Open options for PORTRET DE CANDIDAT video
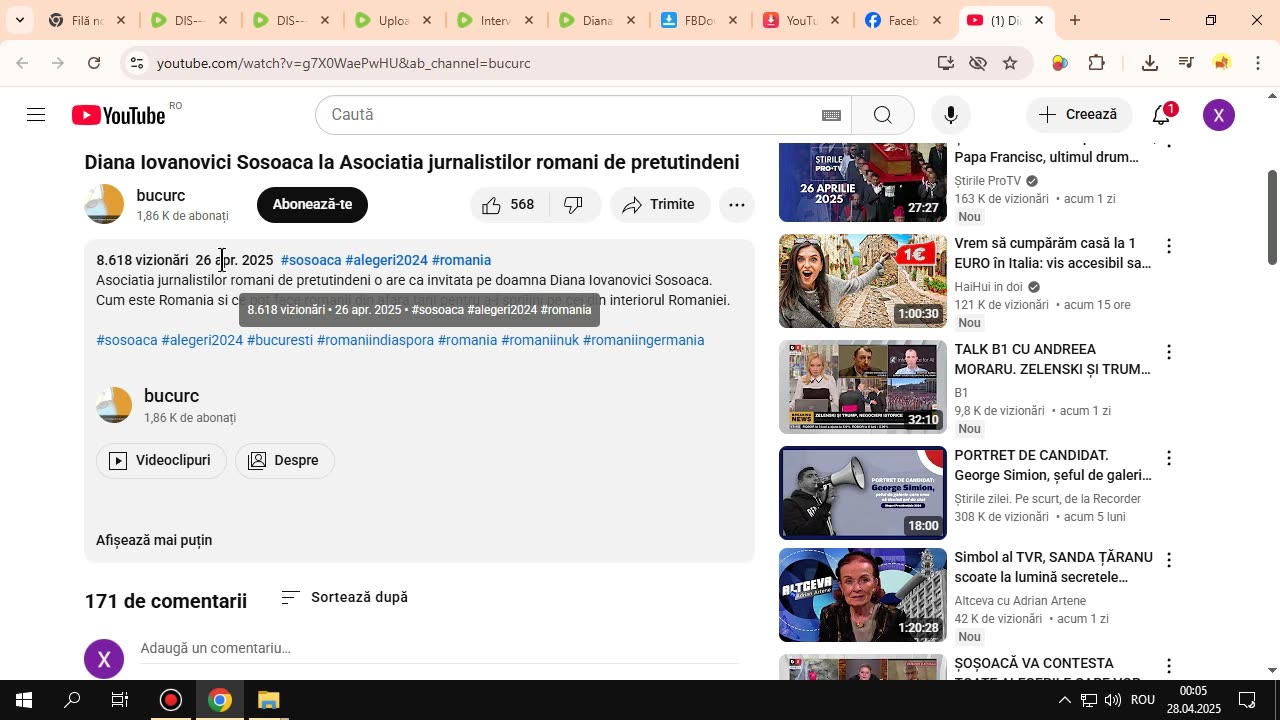 pyautogui.click(x=1168, y=458)
